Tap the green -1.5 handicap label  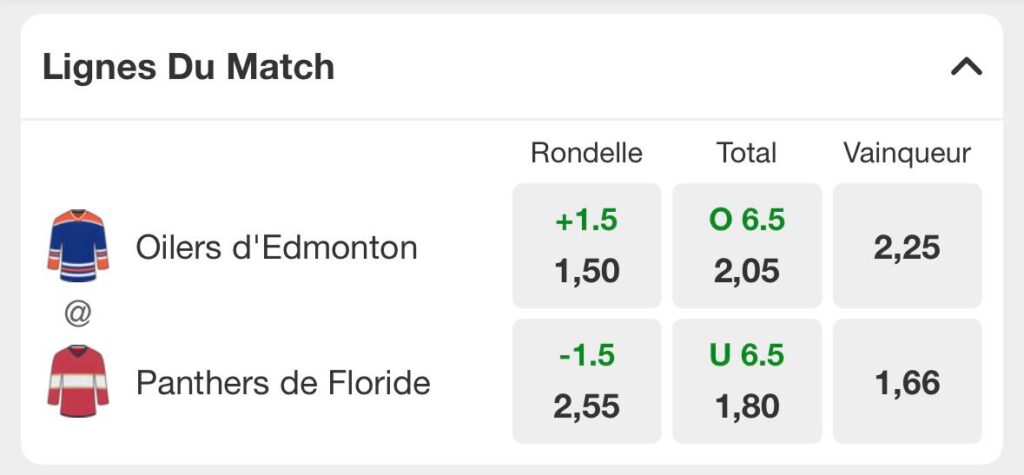click(x=586, y=355)
